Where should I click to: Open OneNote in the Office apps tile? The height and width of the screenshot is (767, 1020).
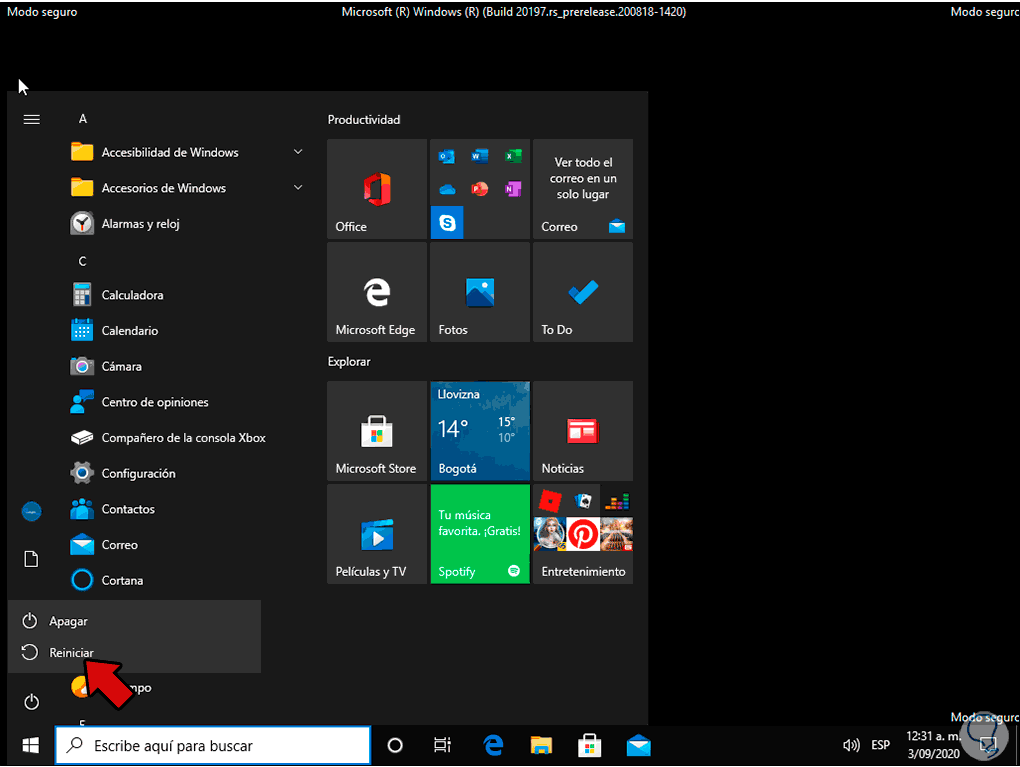click(x=513, y=189)
